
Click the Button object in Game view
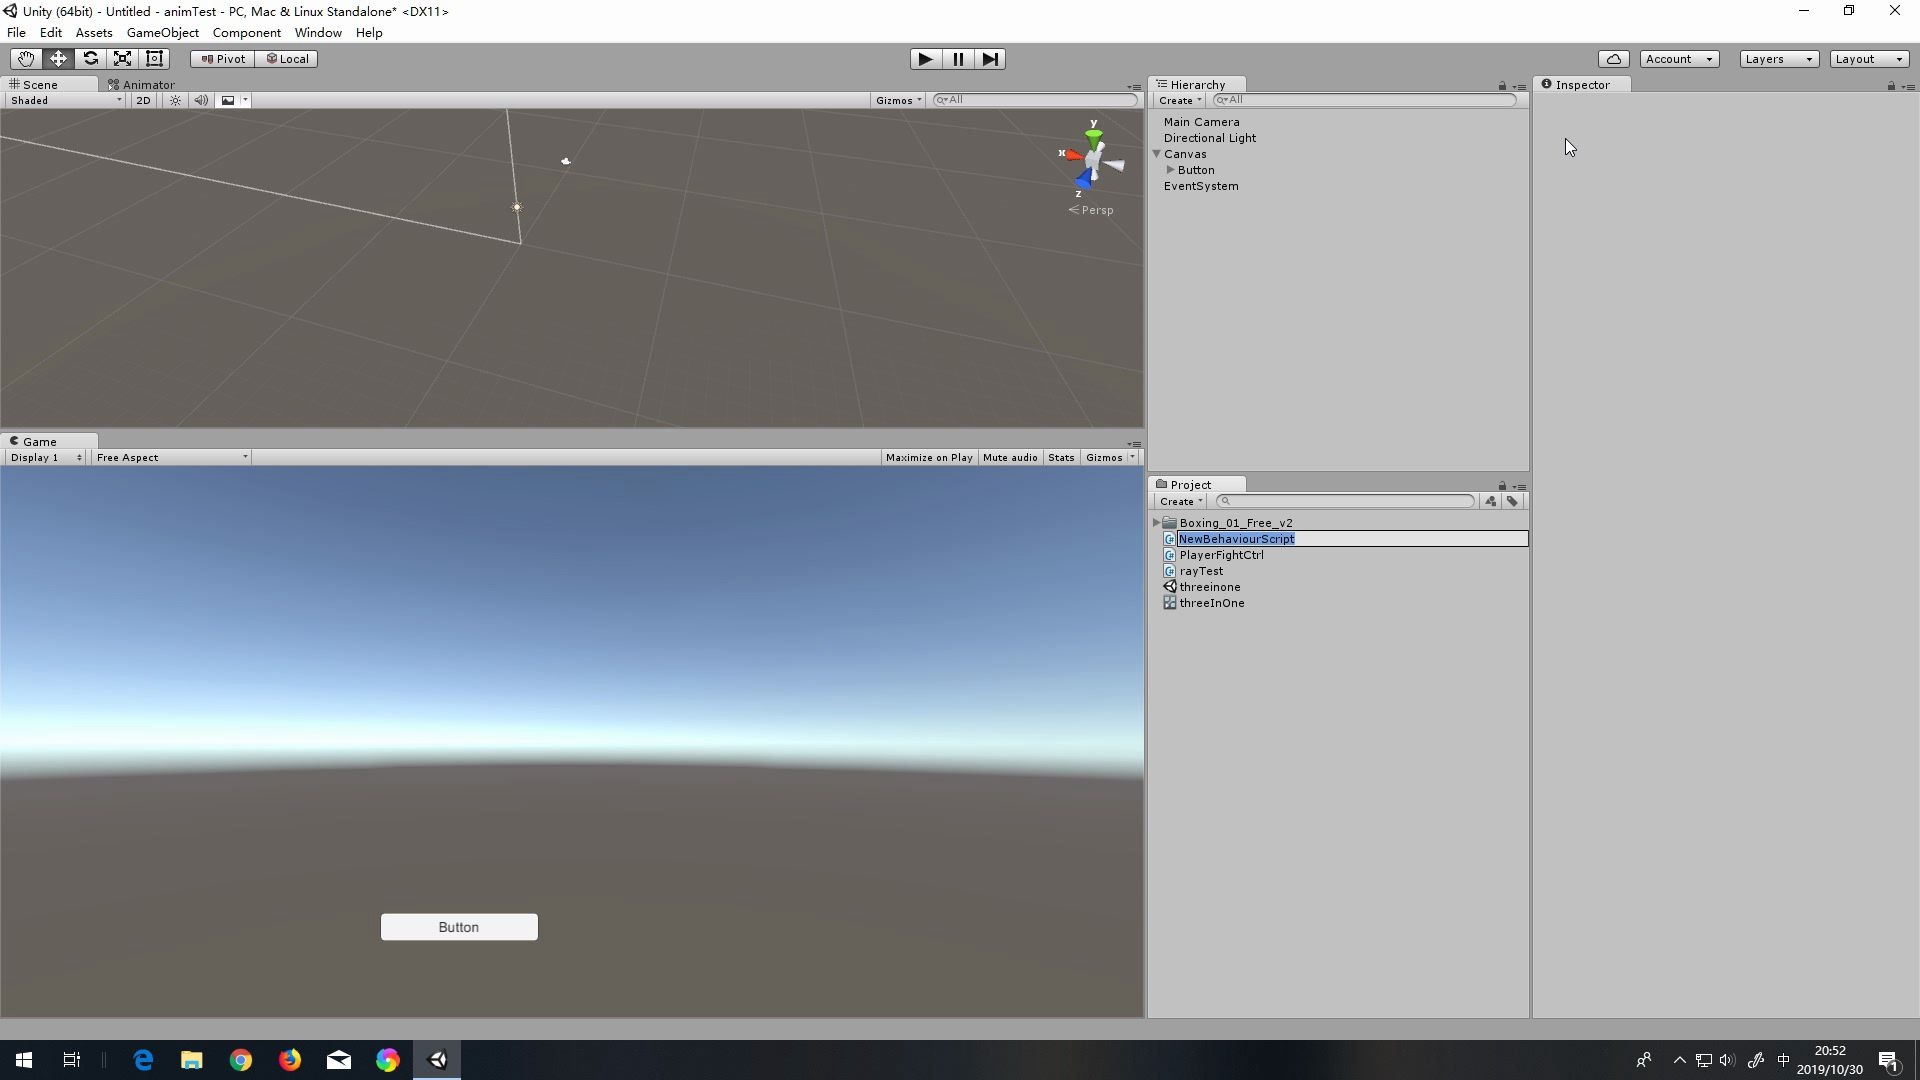click(x=459, y=926)
